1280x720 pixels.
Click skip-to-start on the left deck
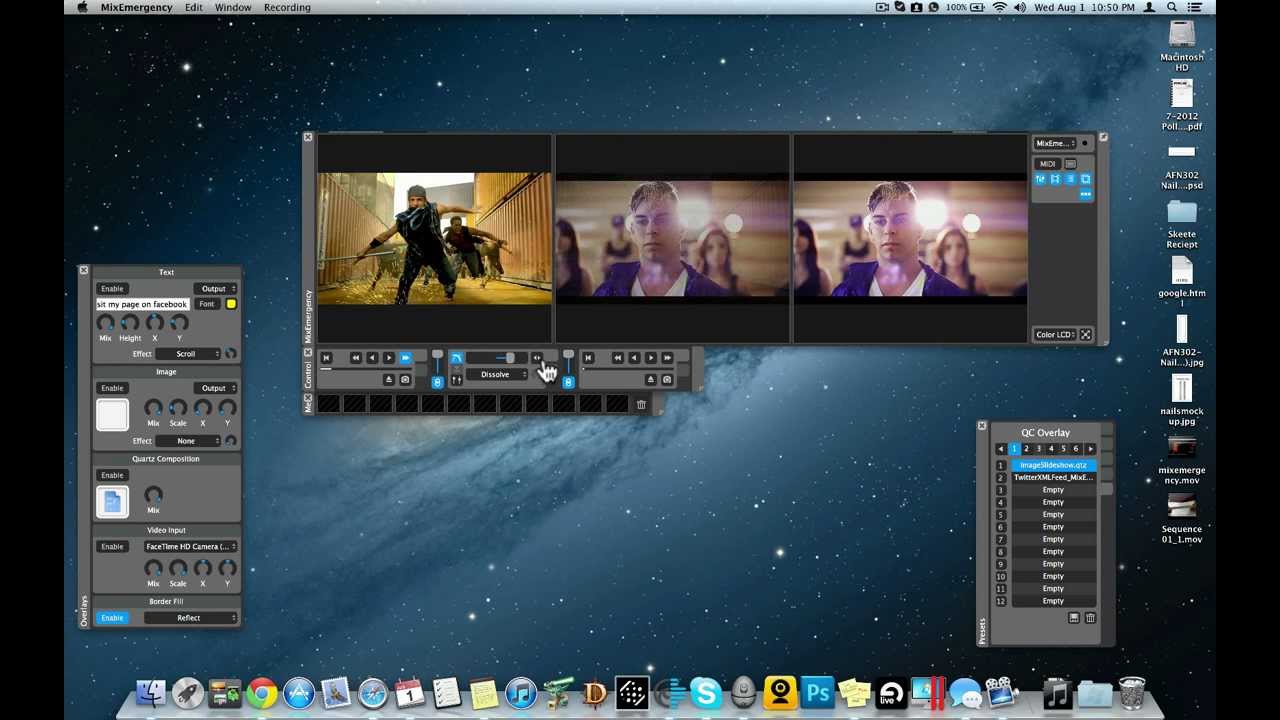[326, 357]
